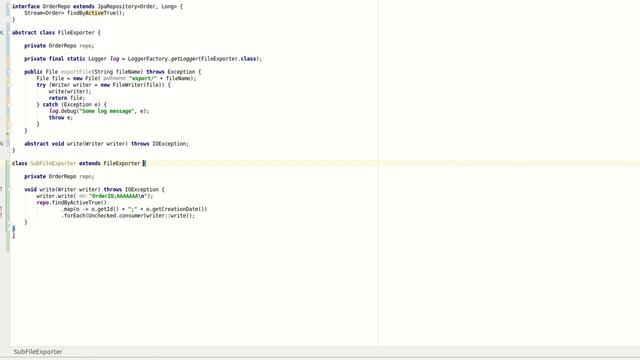Click the override gutter icon beside void write

2,189
